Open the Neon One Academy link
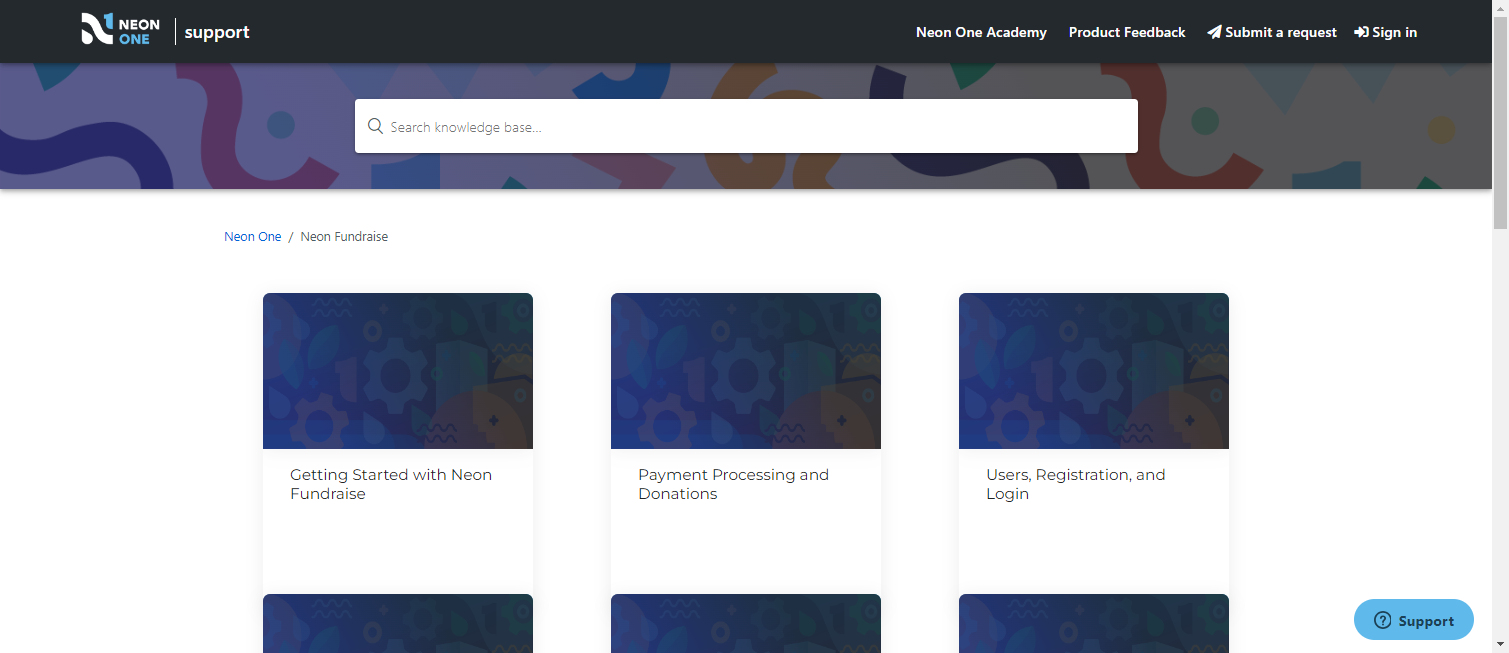This screenshot has height=653, width=1509. point(981,32)
